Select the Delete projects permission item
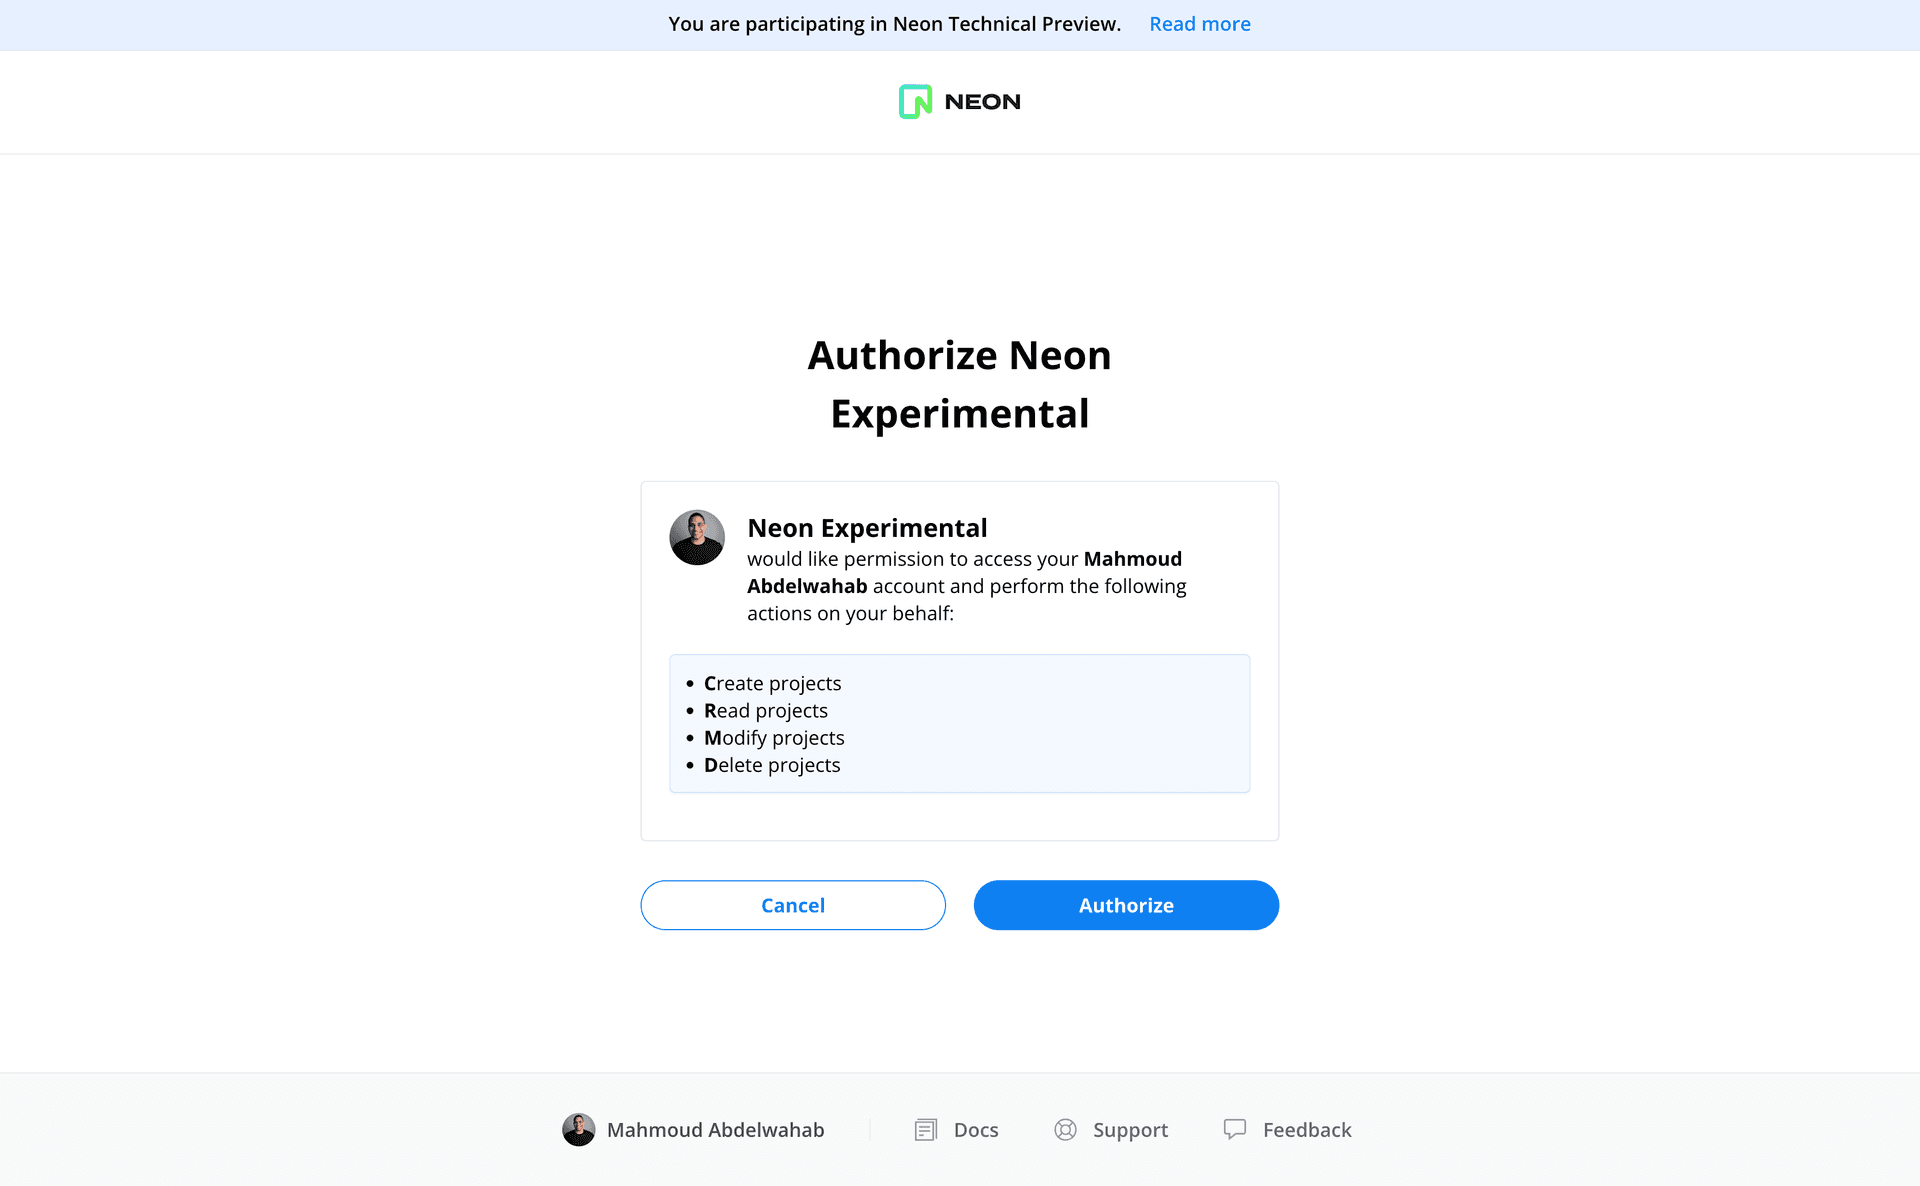This screenshot has width=1920, height=1186. (773, 765)
